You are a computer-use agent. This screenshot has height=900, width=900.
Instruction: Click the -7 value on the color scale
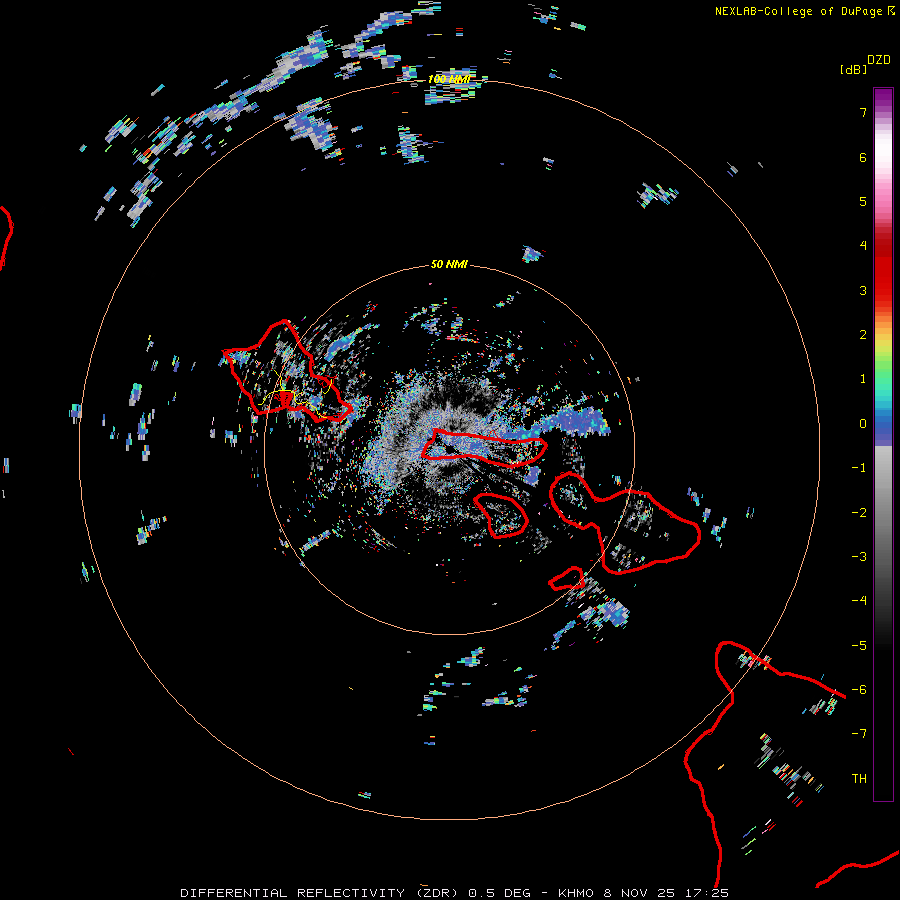pos(859,734)
